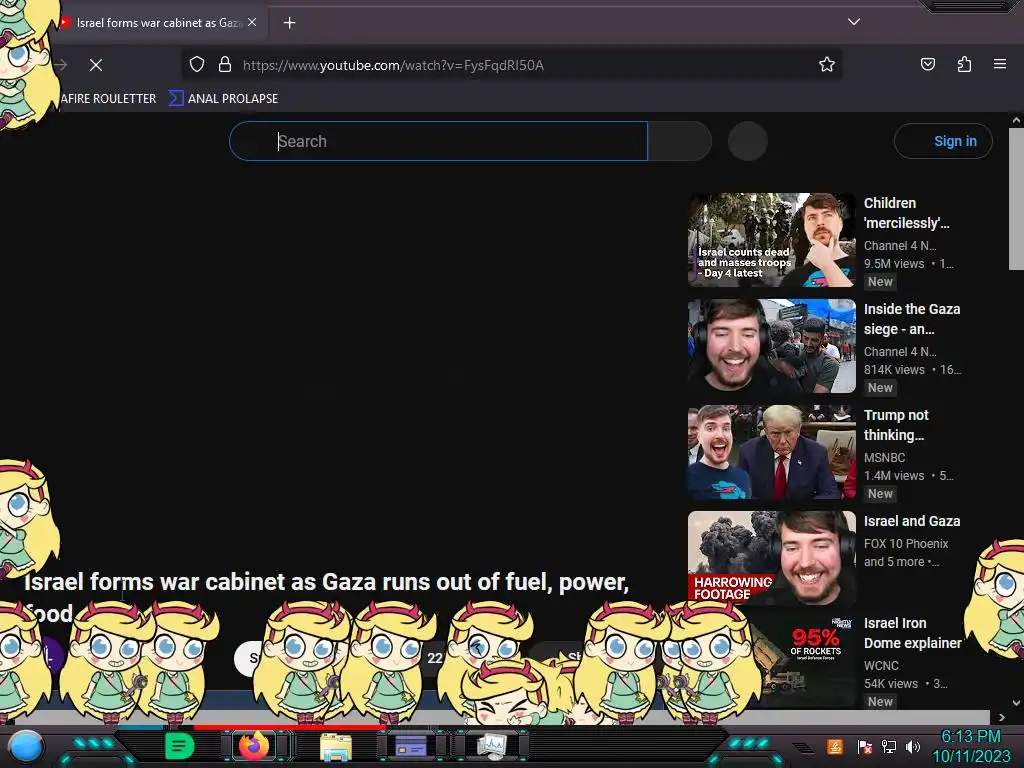Viewport: 1024px width, 768px height.
Task: Open the Trump not thinking video thumbnail
Action: 771,452
